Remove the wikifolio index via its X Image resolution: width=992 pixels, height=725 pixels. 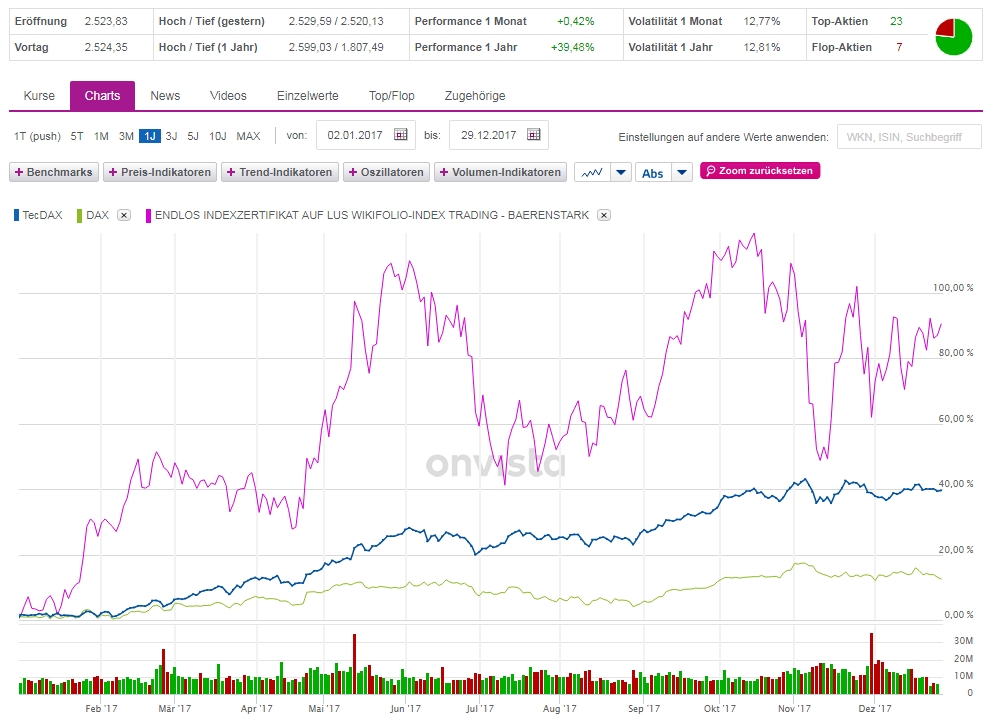pos(603,214)
